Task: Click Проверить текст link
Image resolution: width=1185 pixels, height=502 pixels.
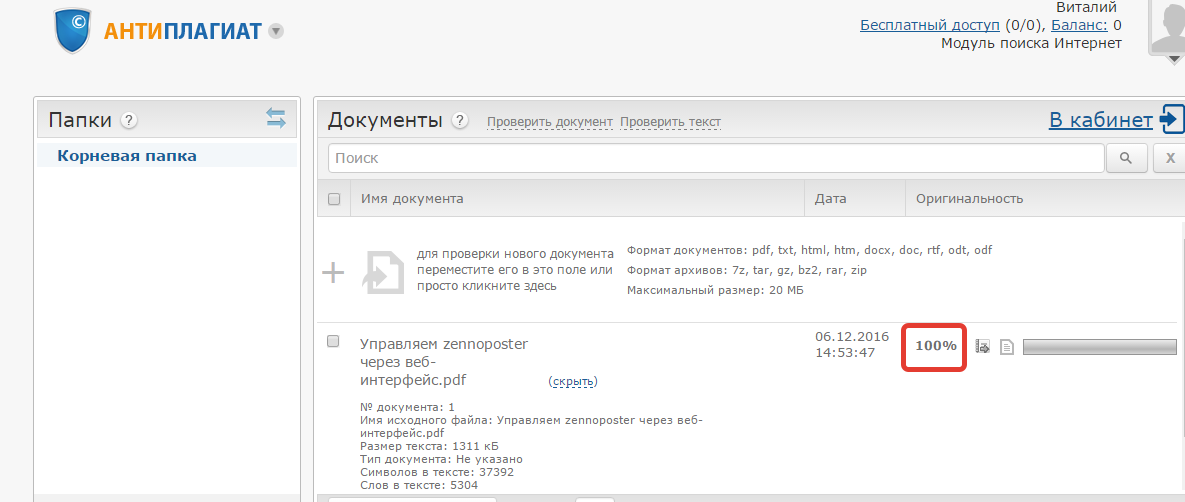Action: click(x=670, y=122)
